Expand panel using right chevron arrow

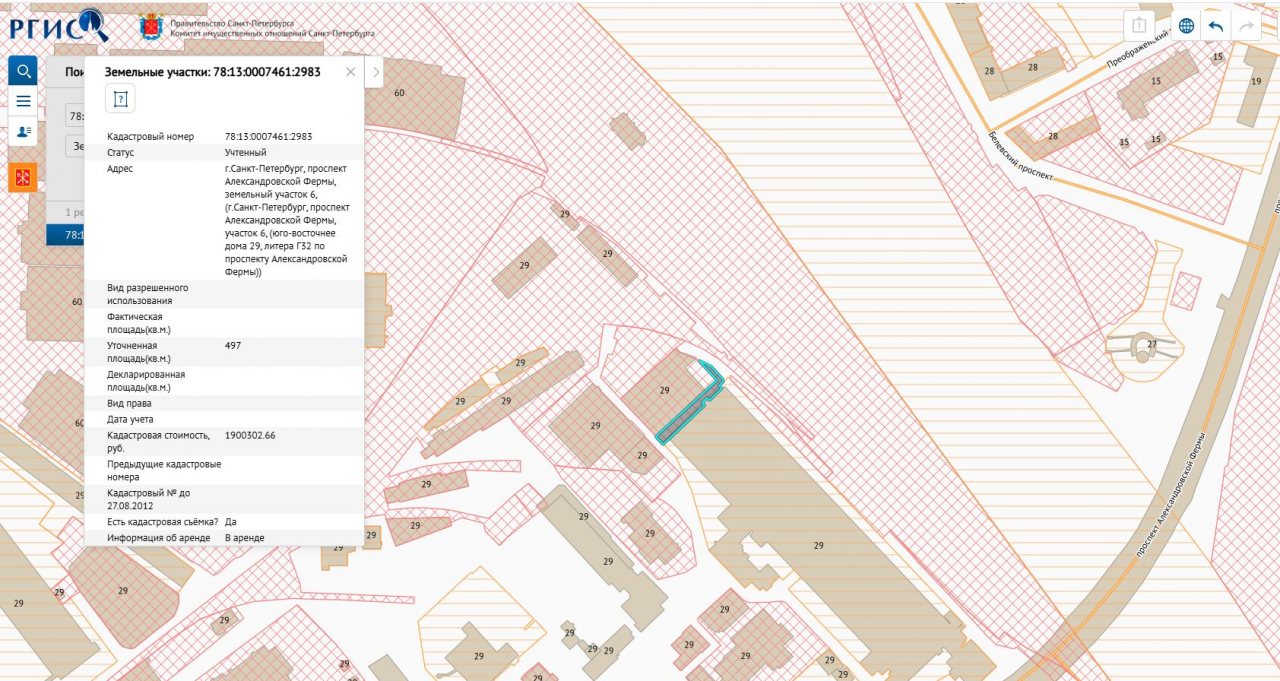(375, 72)
